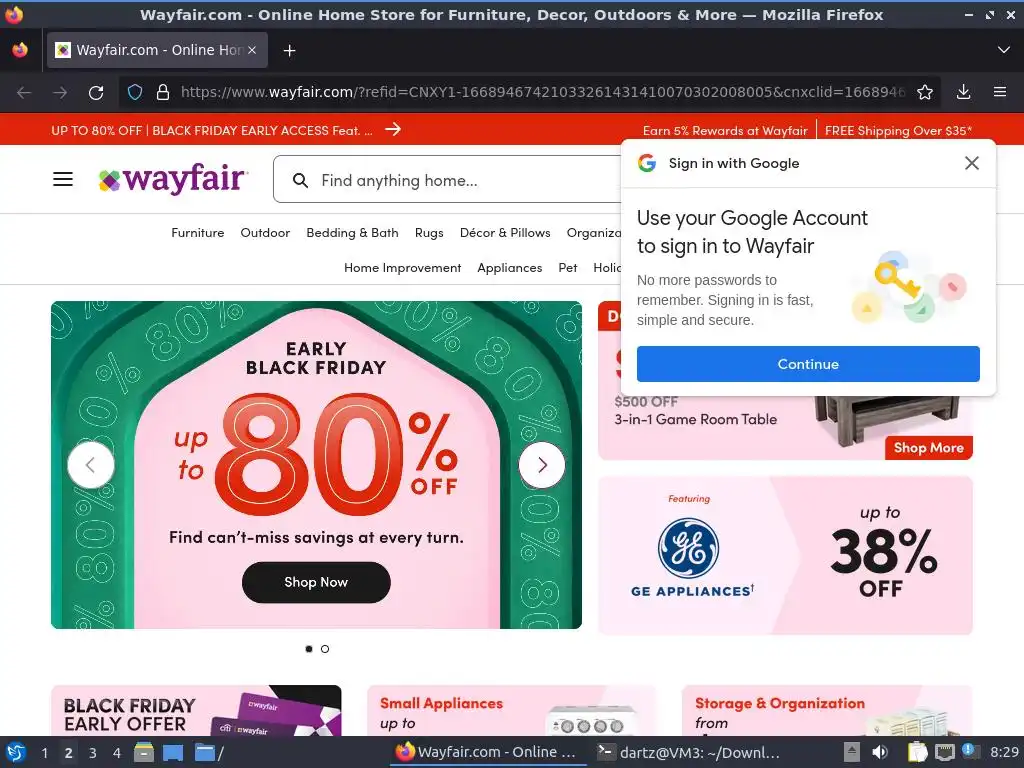Open the file manager taskbar icon

pyautogui.click(x=144, y=752)
